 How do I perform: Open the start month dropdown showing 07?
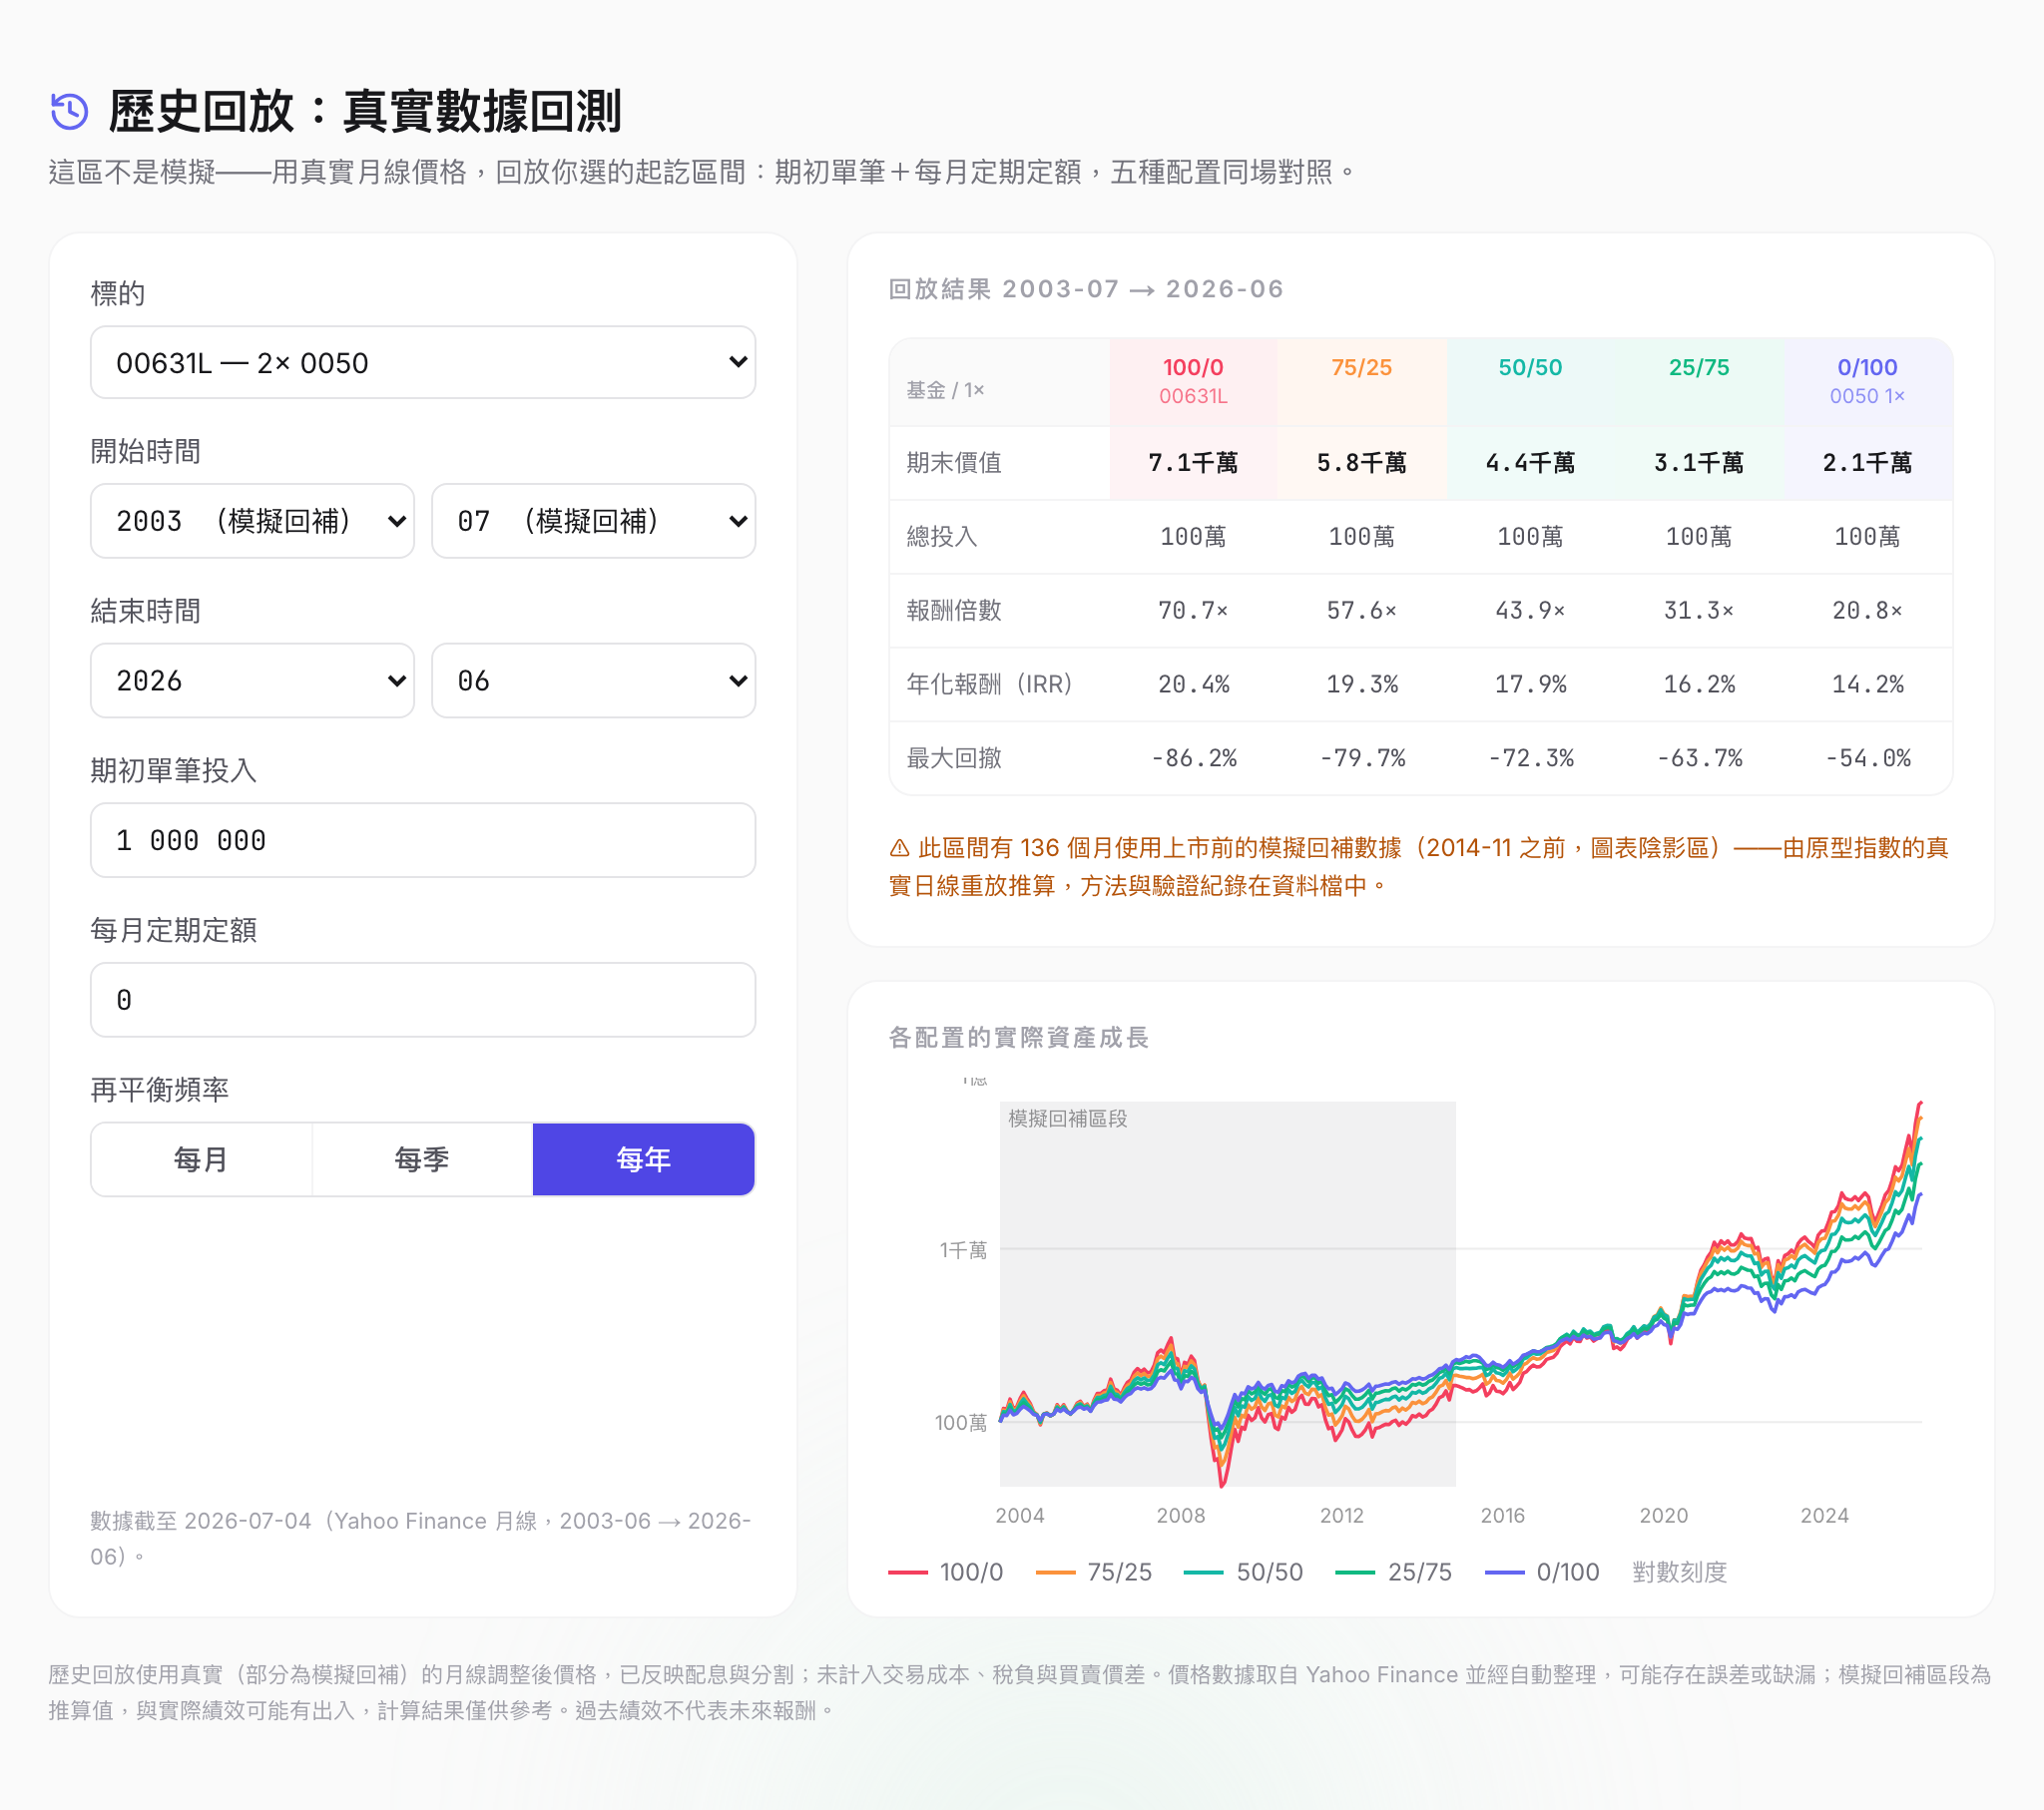point(593,521)
